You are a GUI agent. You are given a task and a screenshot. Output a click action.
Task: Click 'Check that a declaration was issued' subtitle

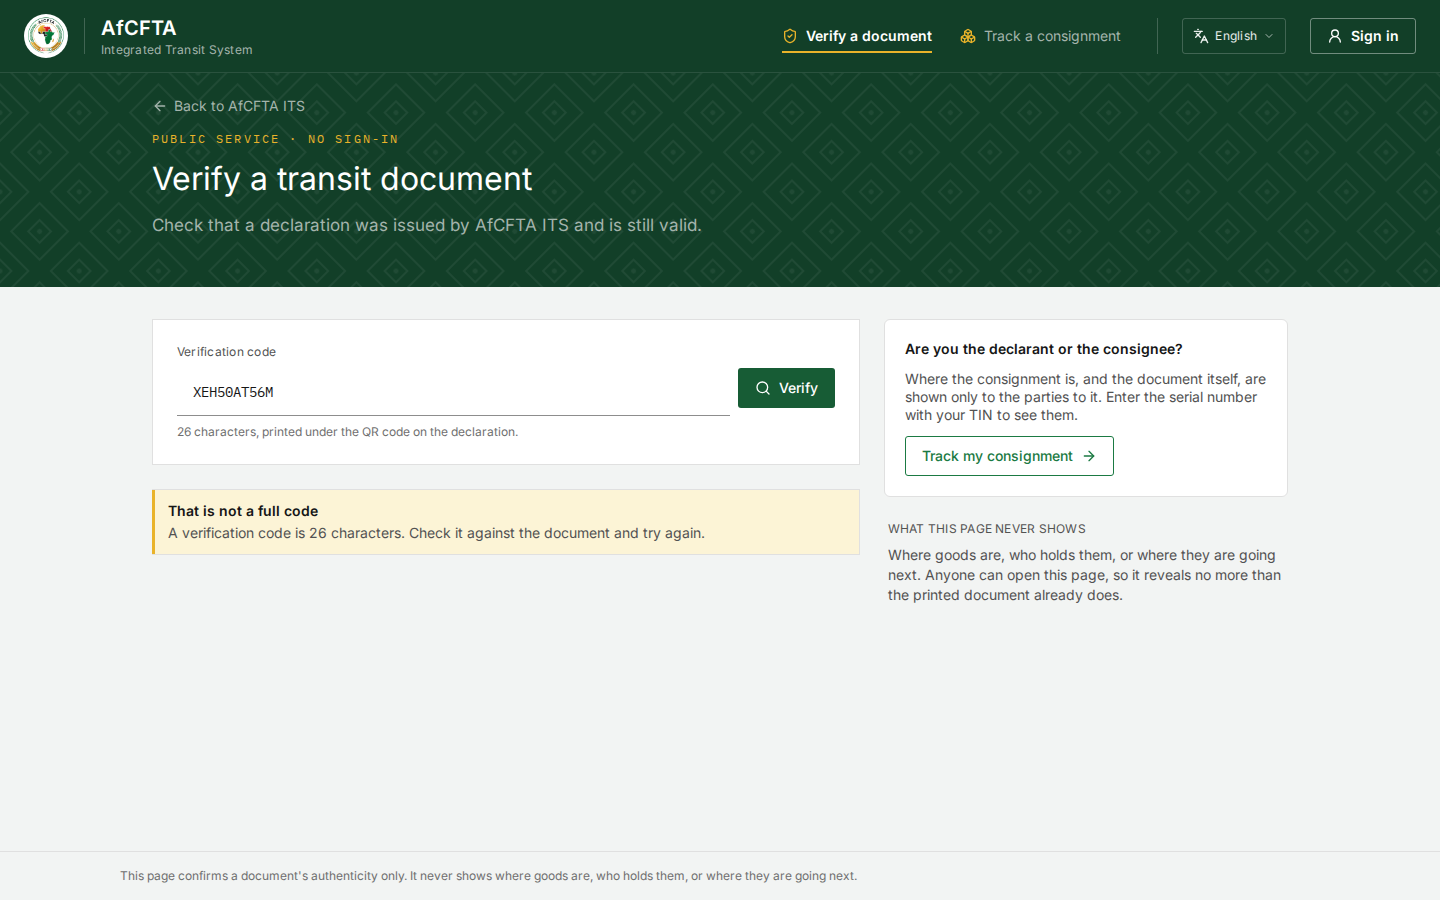point(427,225)
